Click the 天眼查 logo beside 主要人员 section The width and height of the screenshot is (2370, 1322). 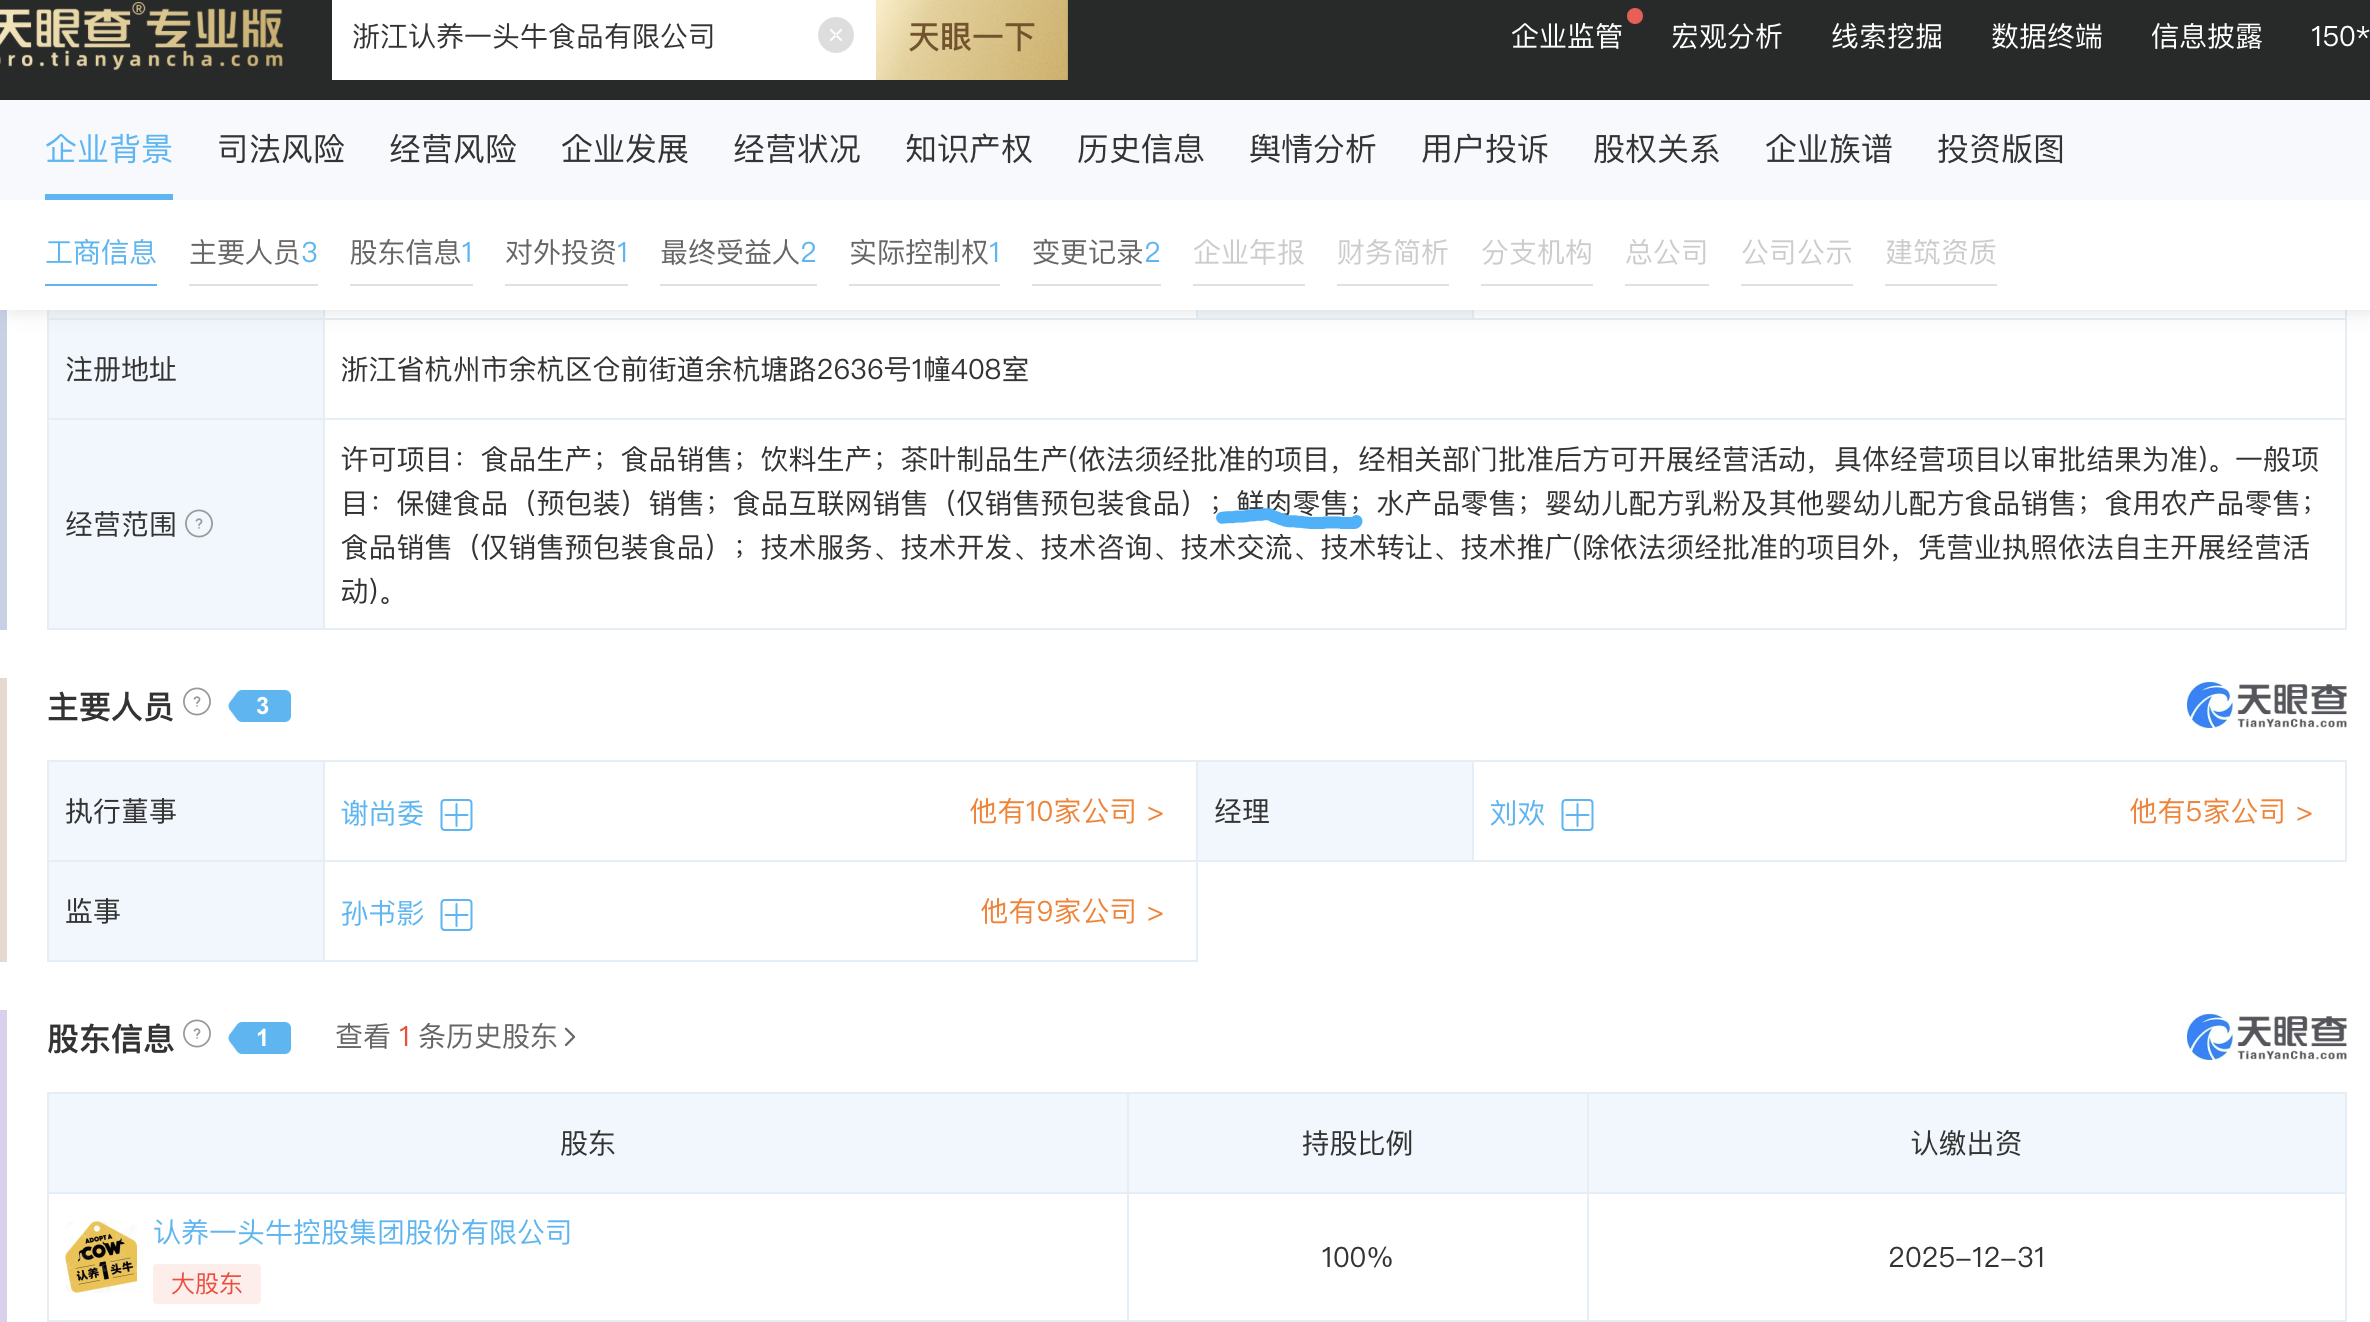click(2266, 705)
